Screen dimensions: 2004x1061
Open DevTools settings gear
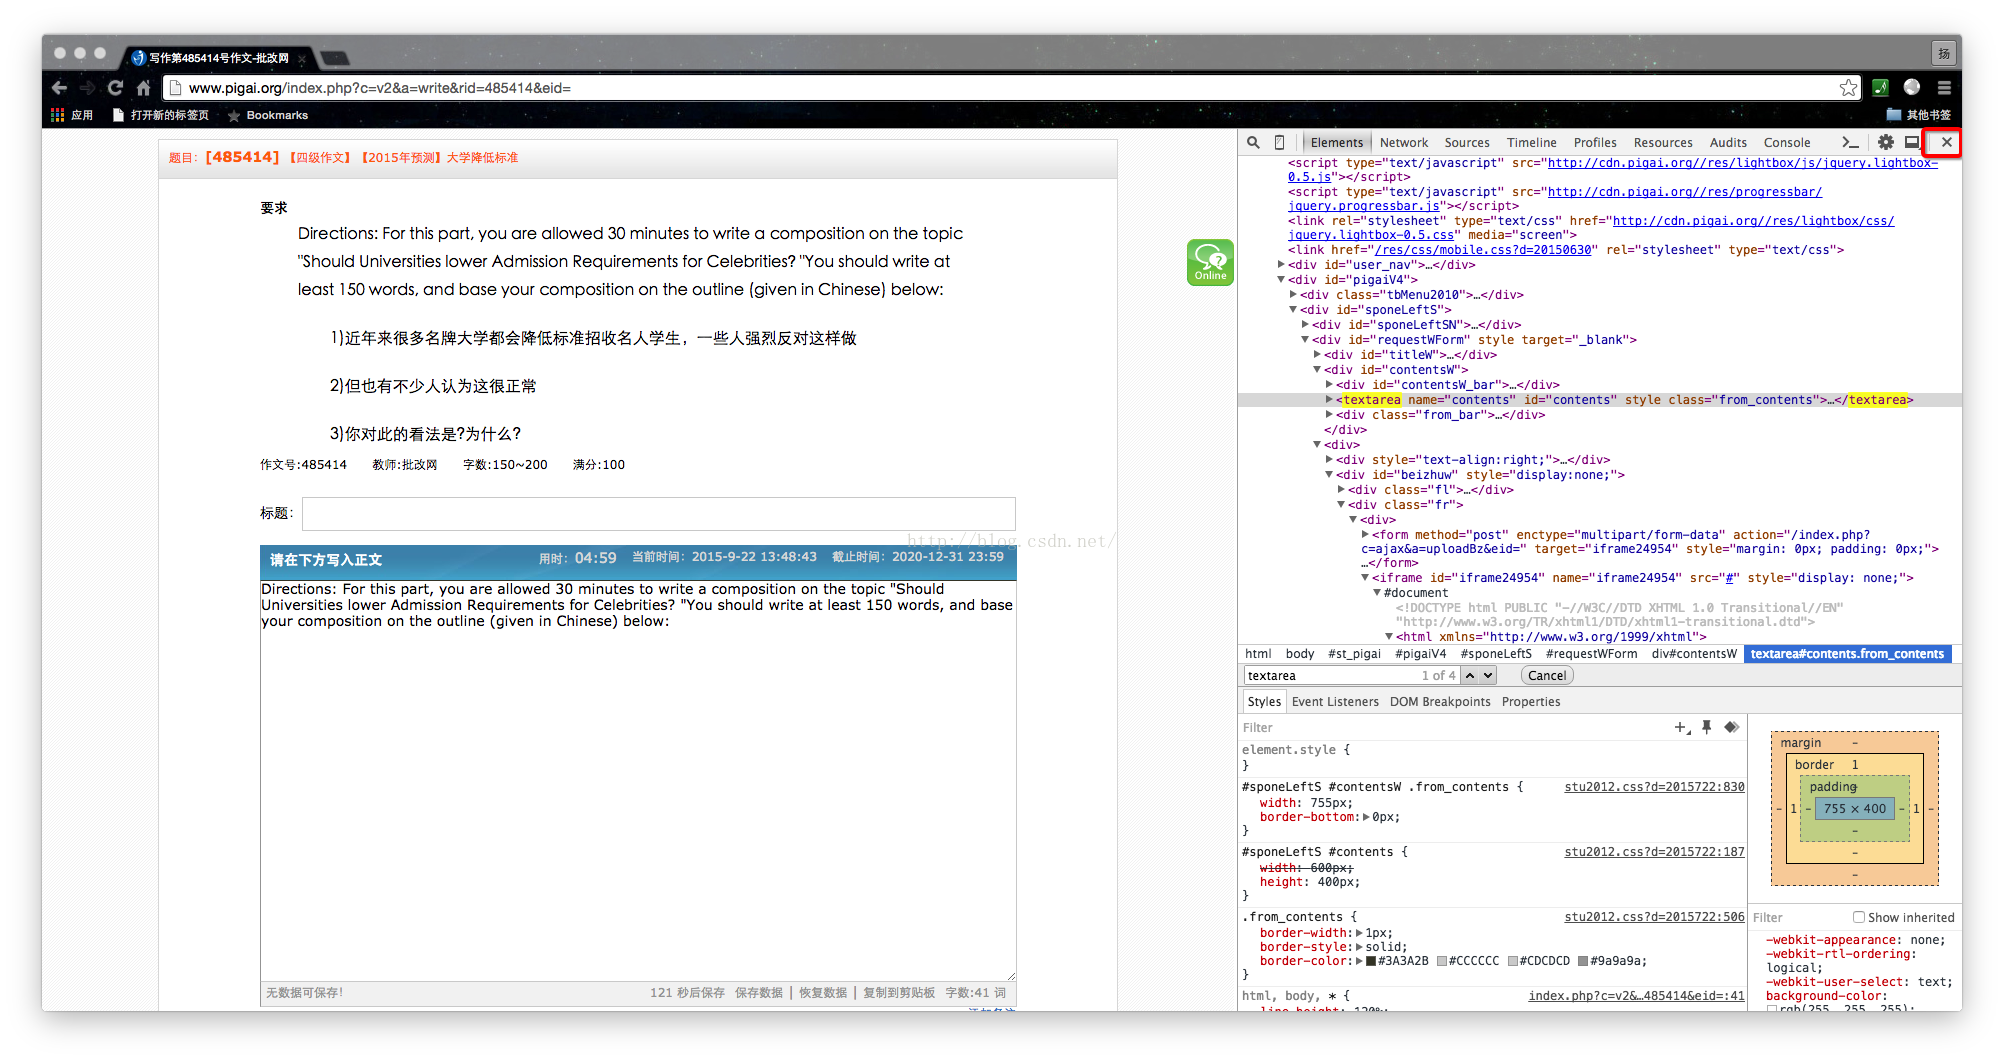[x=1885, y=143]
